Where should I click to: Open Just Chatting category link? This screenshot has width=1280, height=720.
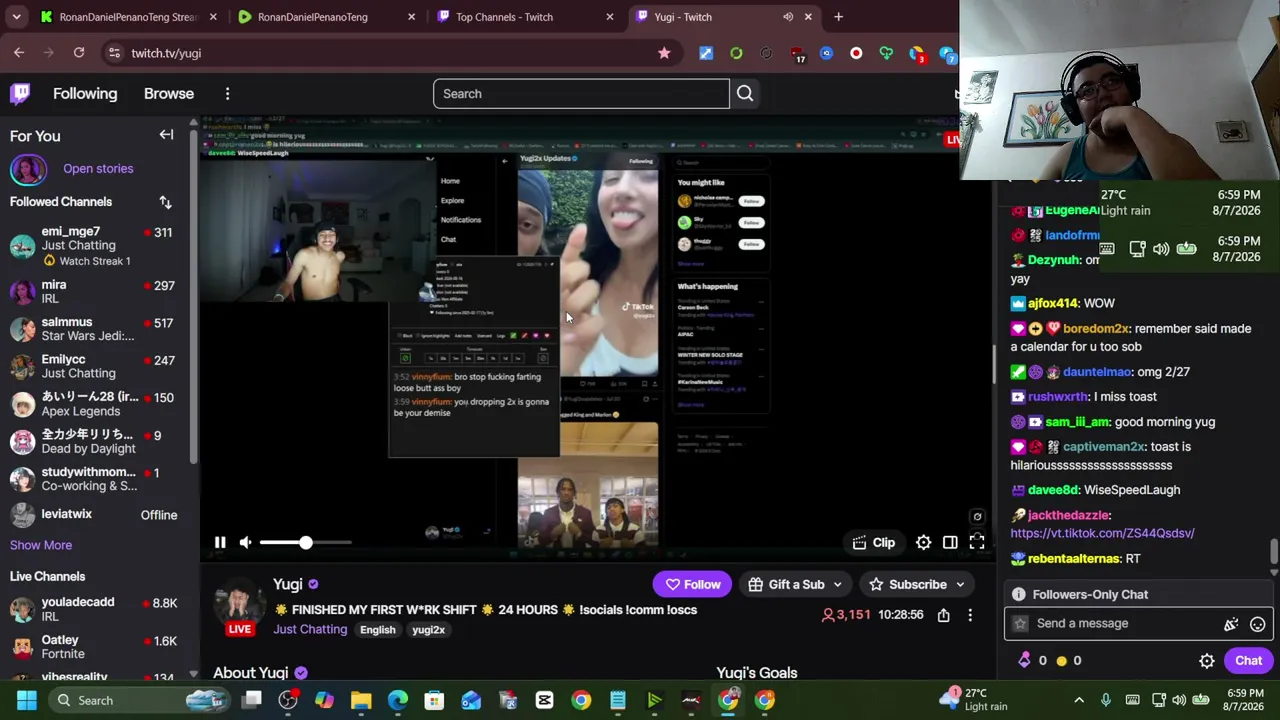[x=310, y=629]
